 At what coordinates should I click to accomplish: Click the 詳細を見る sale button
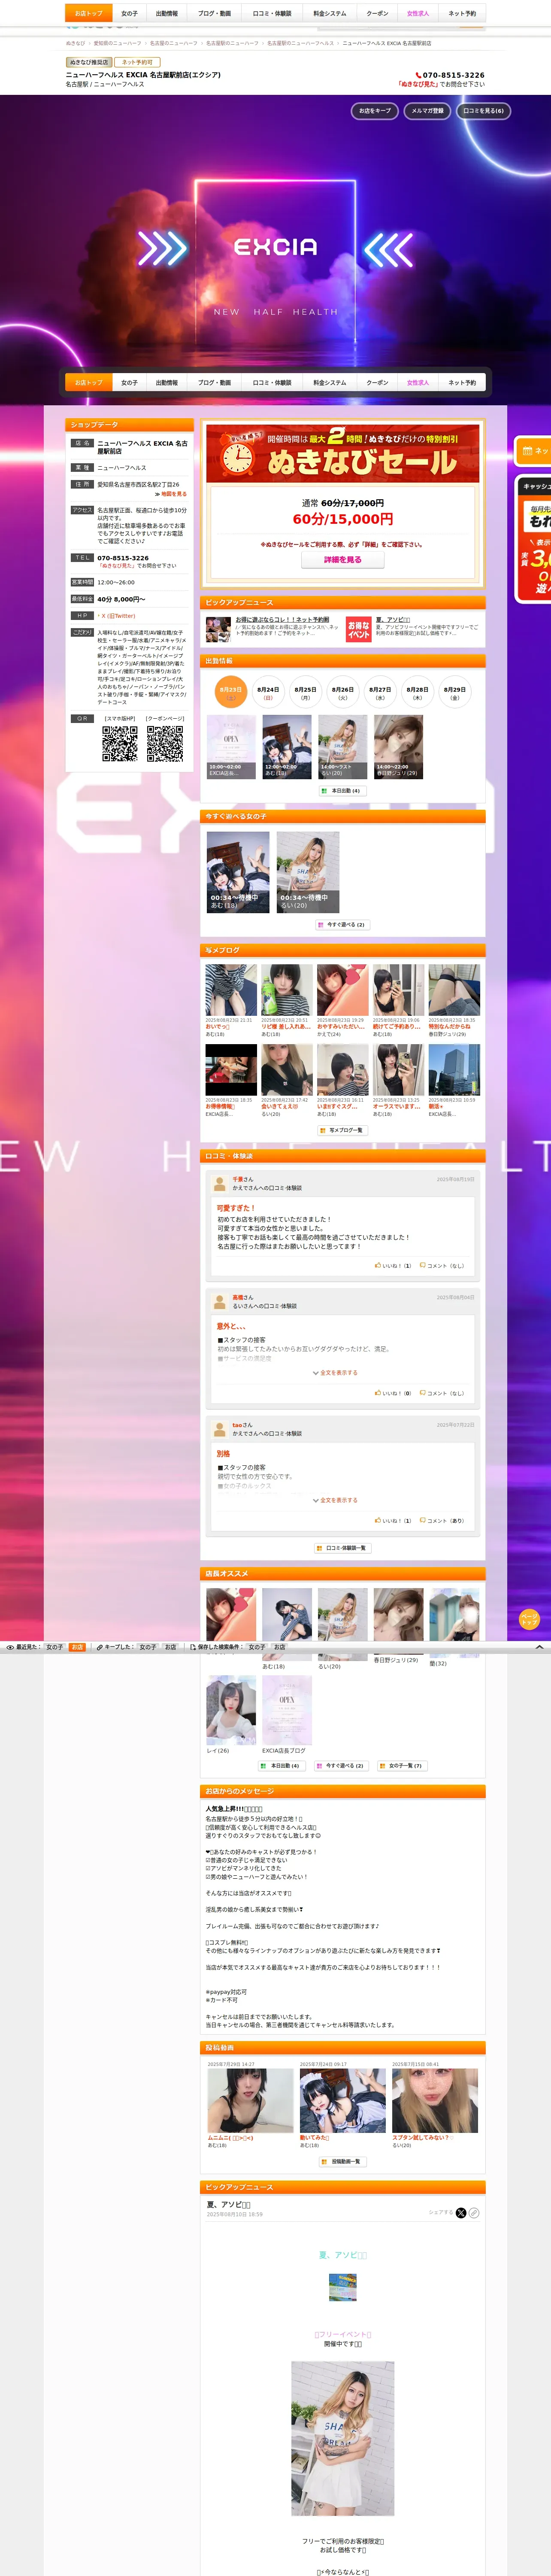[x=342, y=560]
